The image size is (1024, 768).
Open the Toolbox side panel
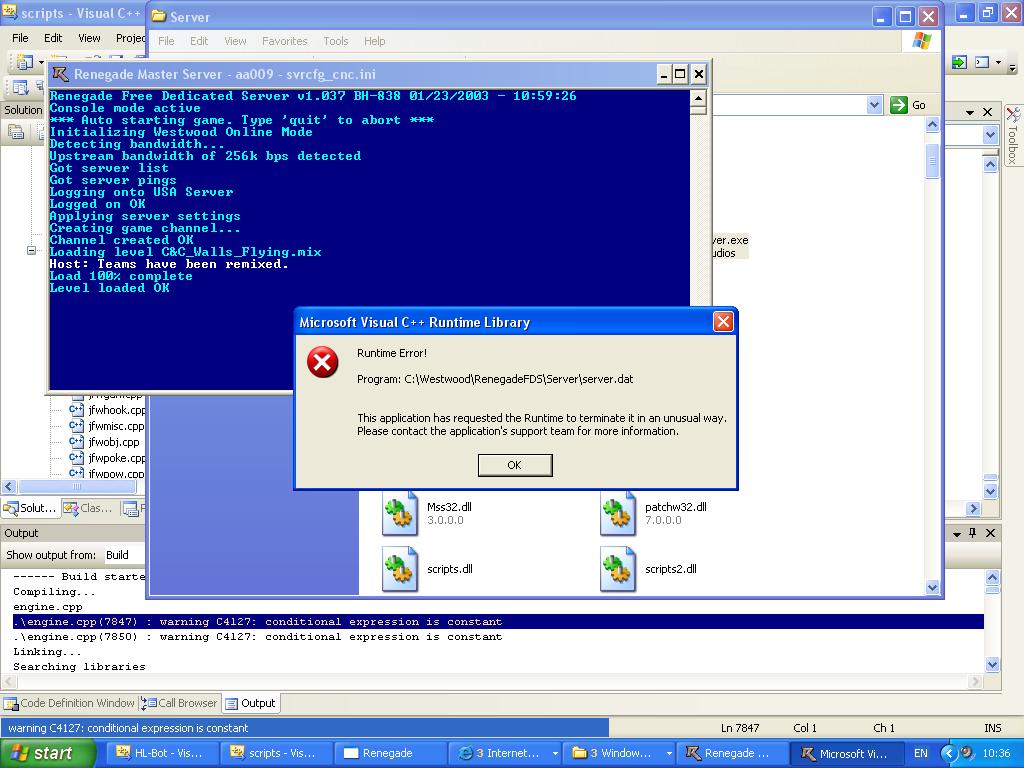coord(1012,136)
